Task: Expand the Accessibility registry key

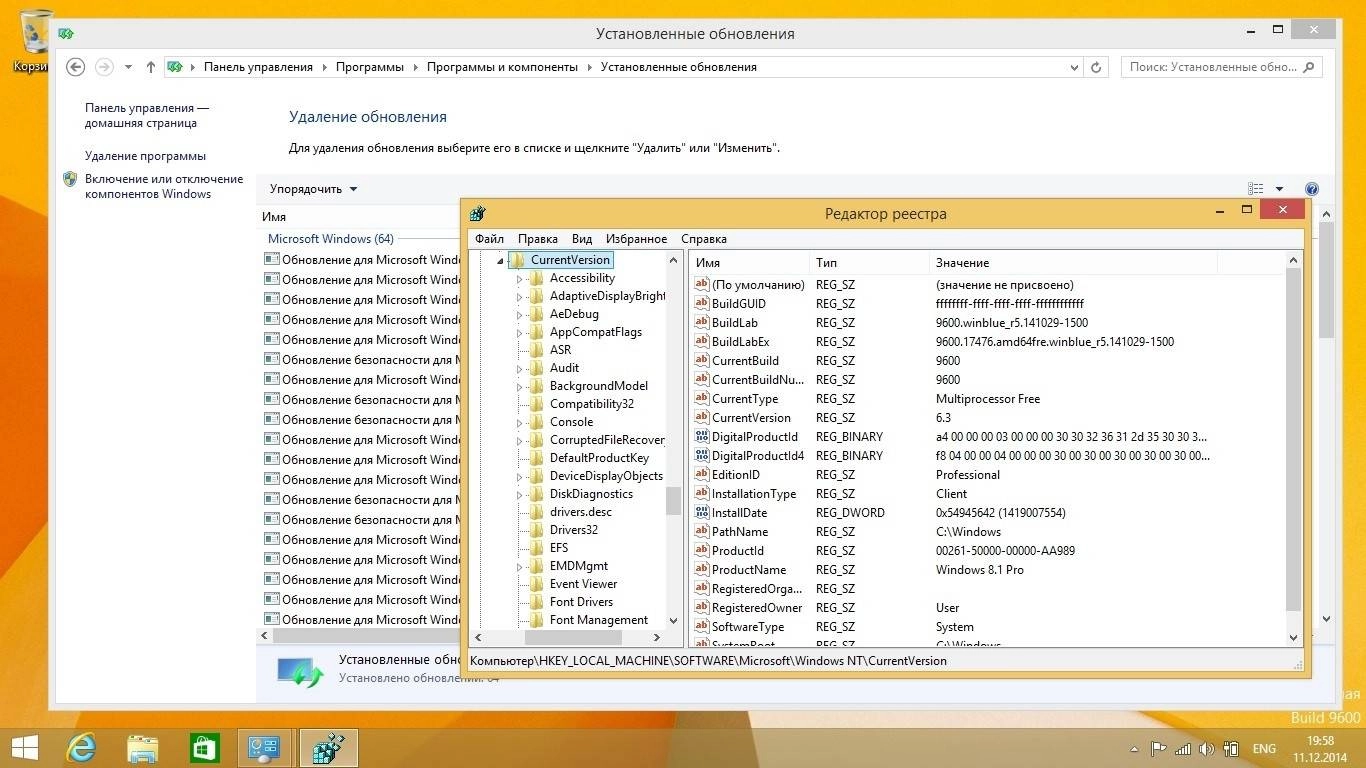Action: (x=520, y=278)
